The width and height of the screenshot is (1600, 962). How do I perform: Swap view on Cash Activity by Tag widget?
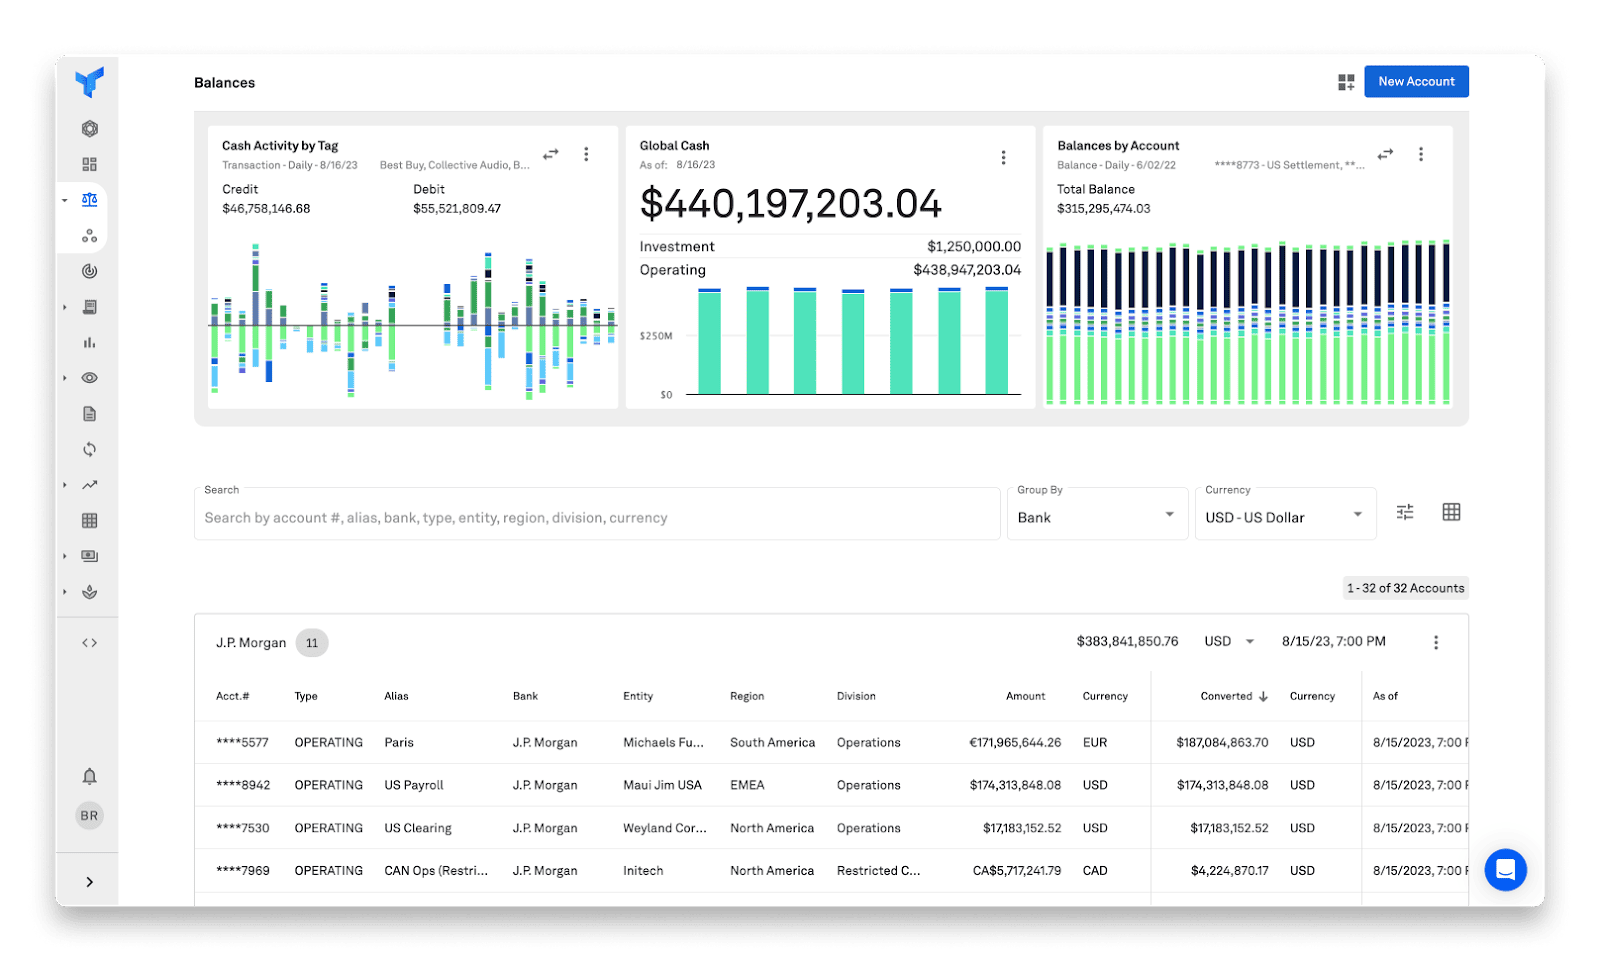point(551,154)
